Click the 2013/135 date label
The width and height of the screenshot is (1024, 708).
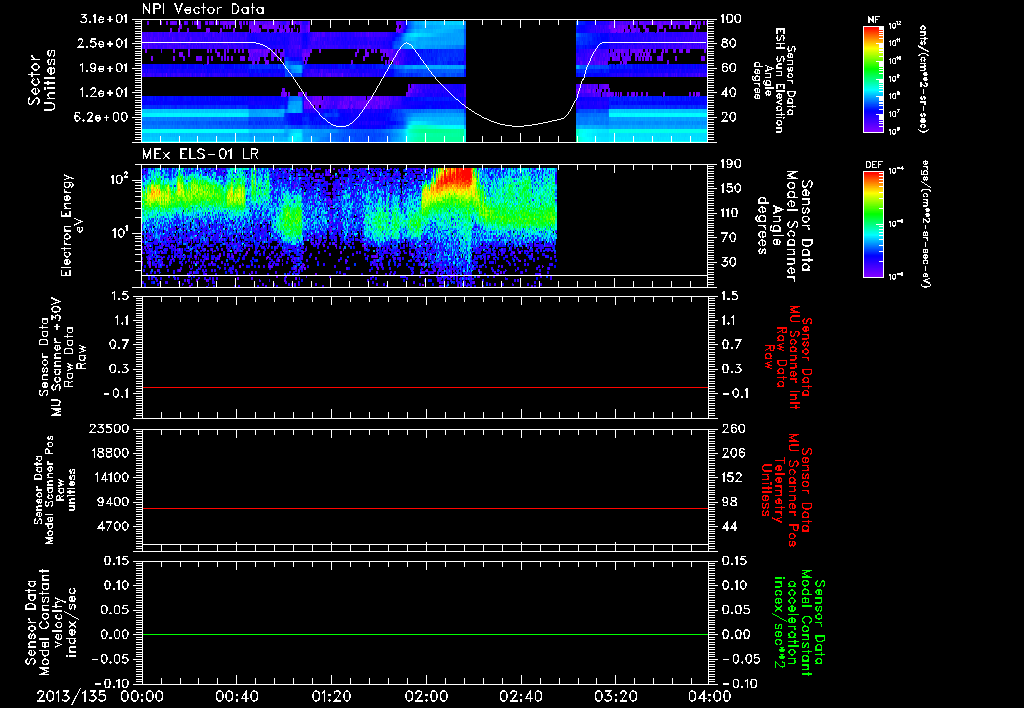tap(71, 696)
